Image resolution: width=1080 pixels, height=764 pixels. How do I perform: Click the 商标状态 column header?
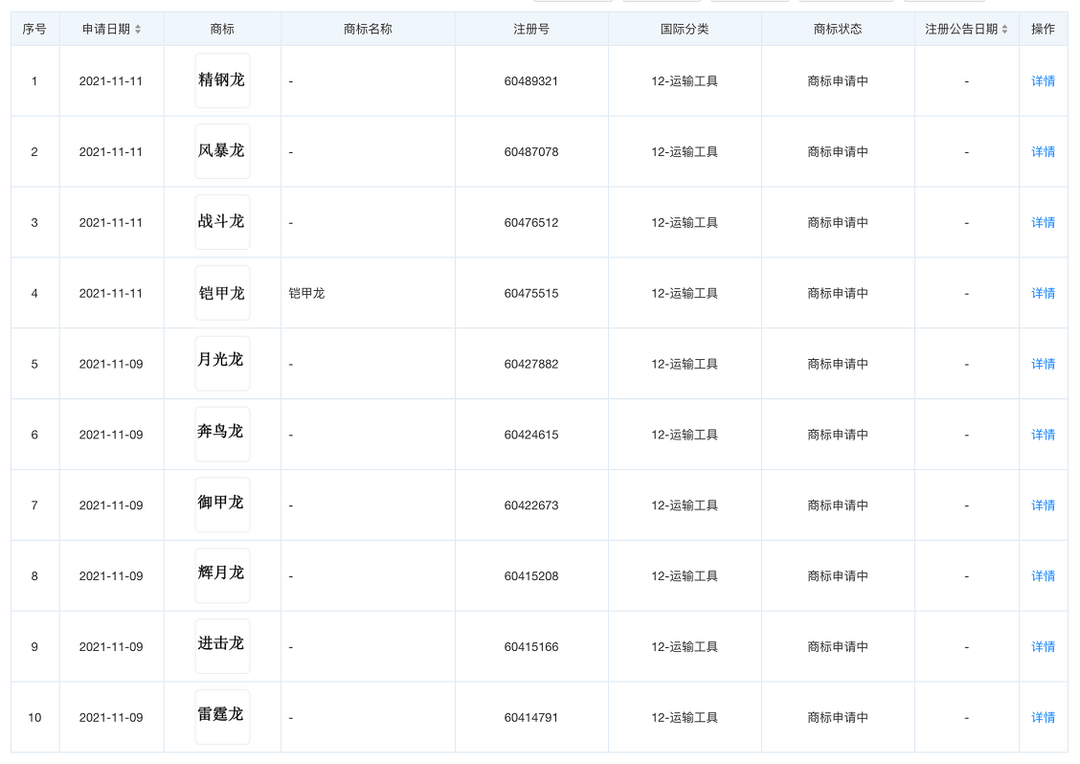click(x=838, y=29)
